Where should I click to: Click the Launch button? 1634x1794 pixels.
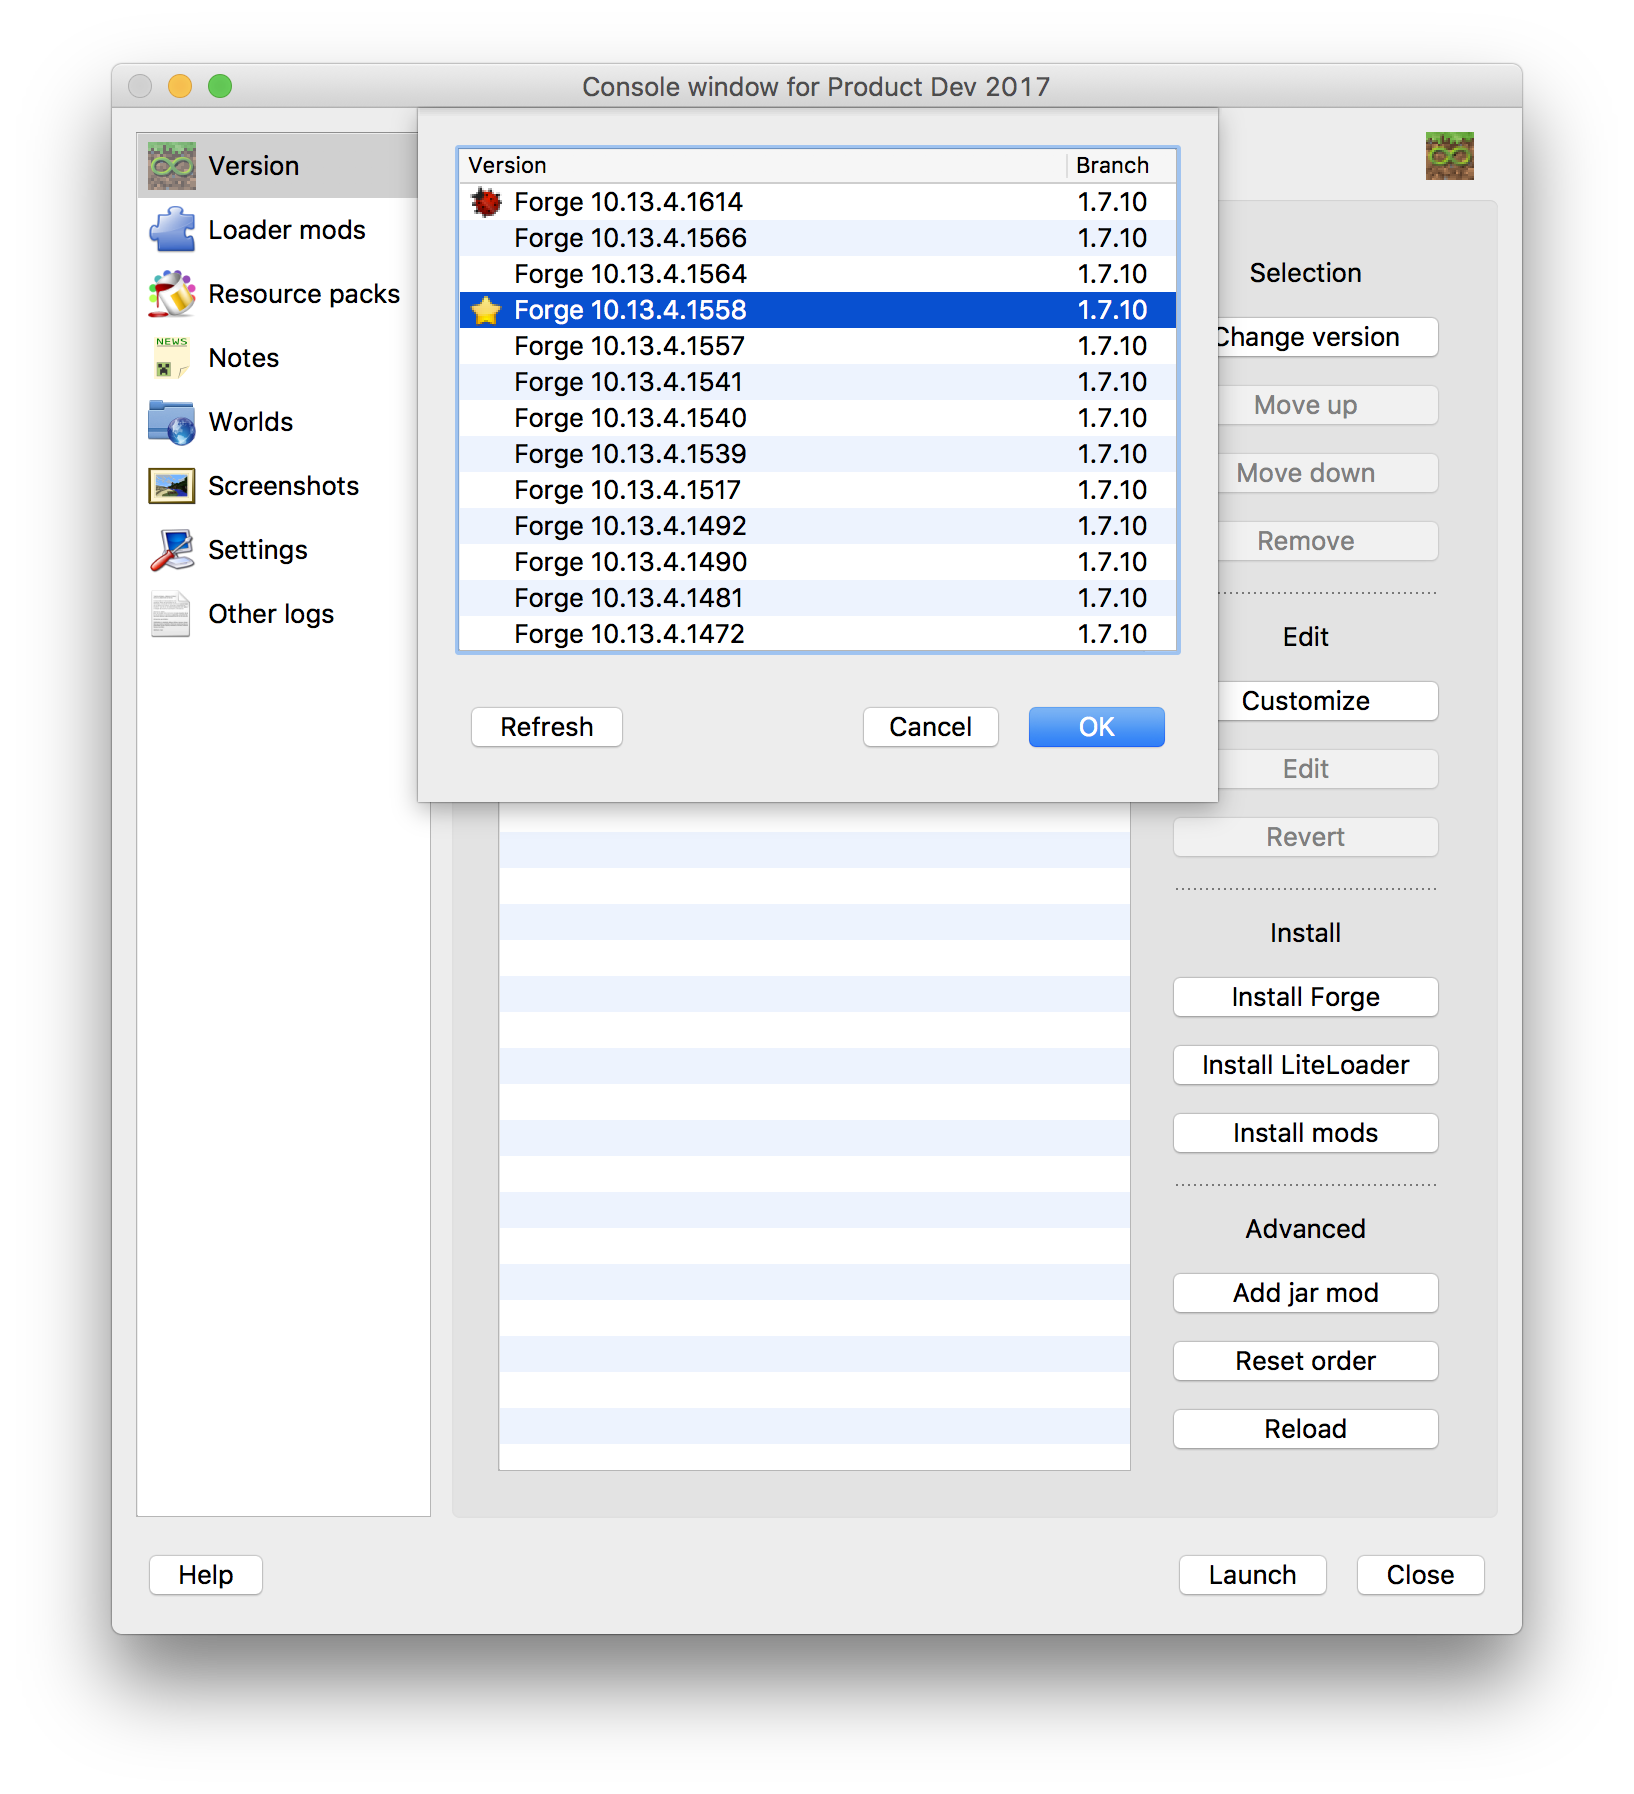pyautogui.click(x=1253, y=1575)
